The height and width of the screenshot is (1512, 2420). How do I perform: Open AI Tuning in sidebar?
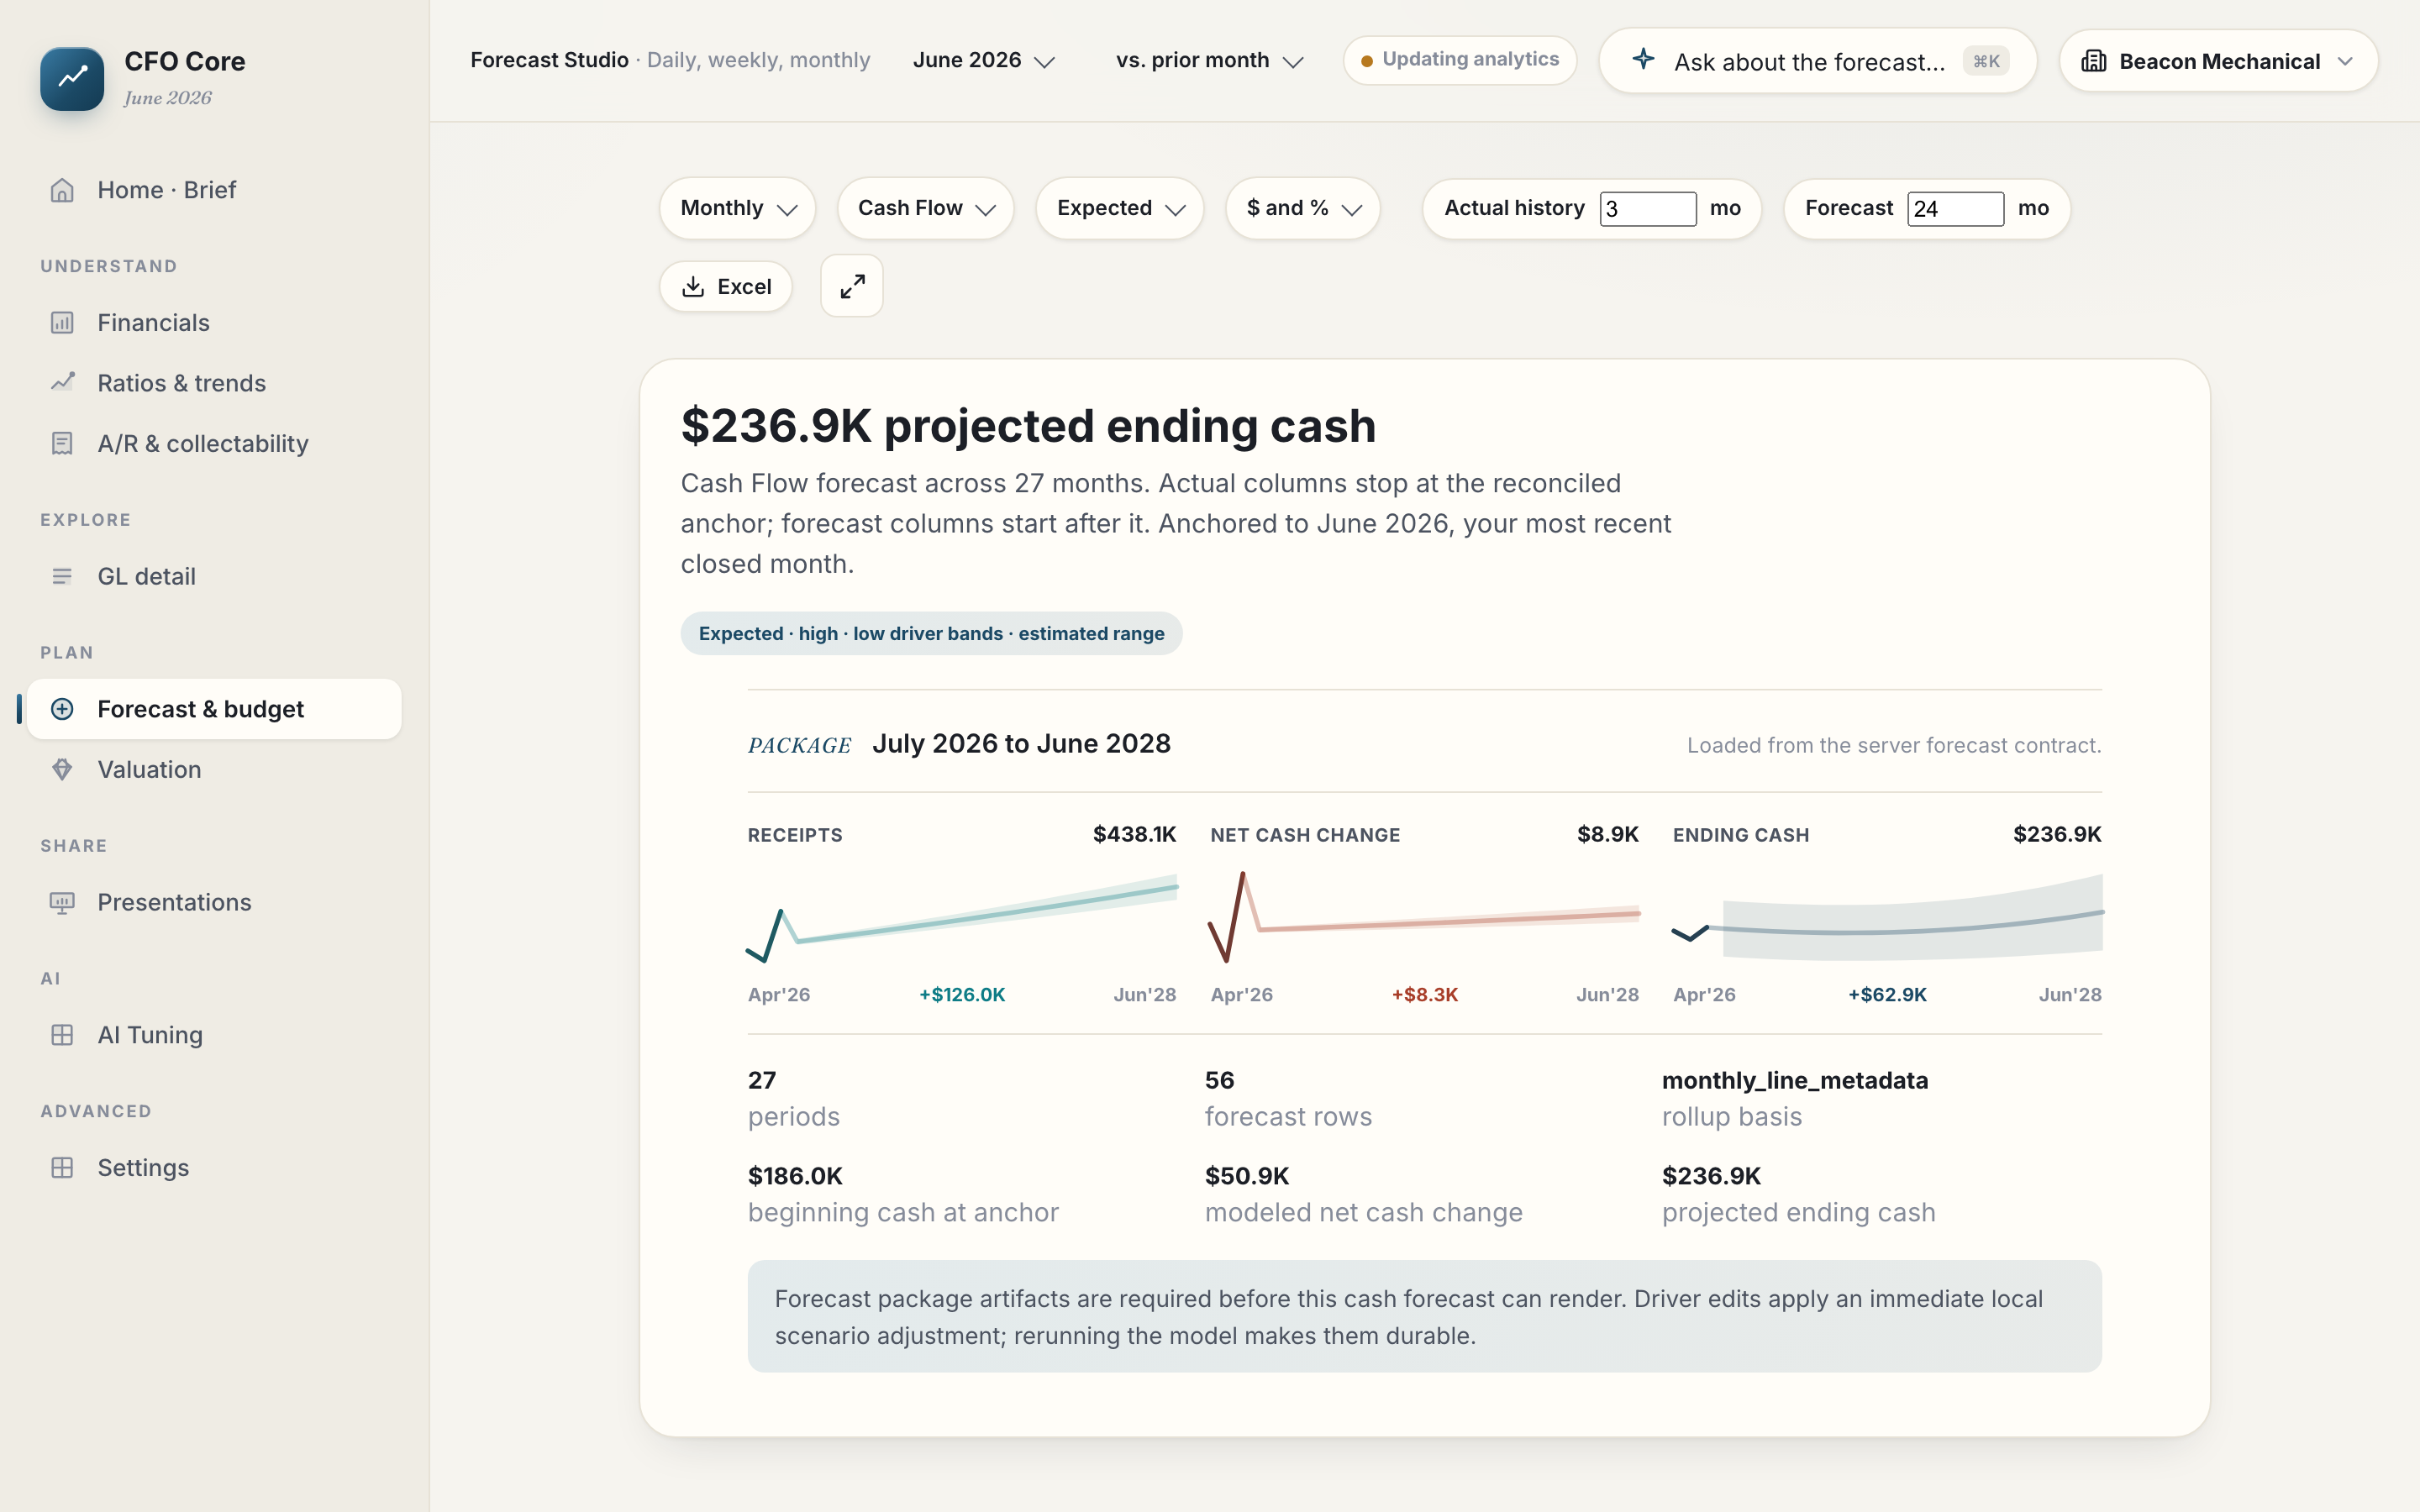coord(214,1035)
